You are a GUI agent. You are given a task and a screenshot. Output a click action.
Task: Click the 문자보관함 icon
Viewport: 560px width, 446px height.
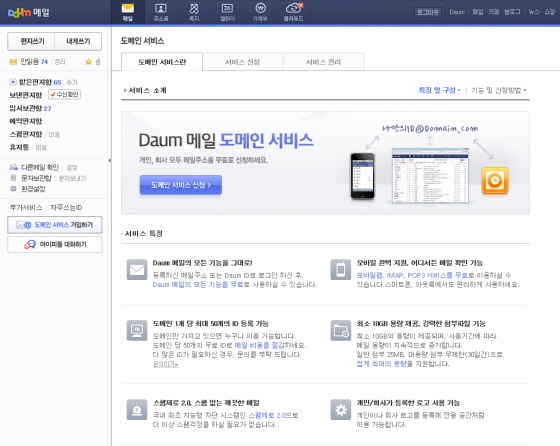pyautogui.click(x=14, y=178)
